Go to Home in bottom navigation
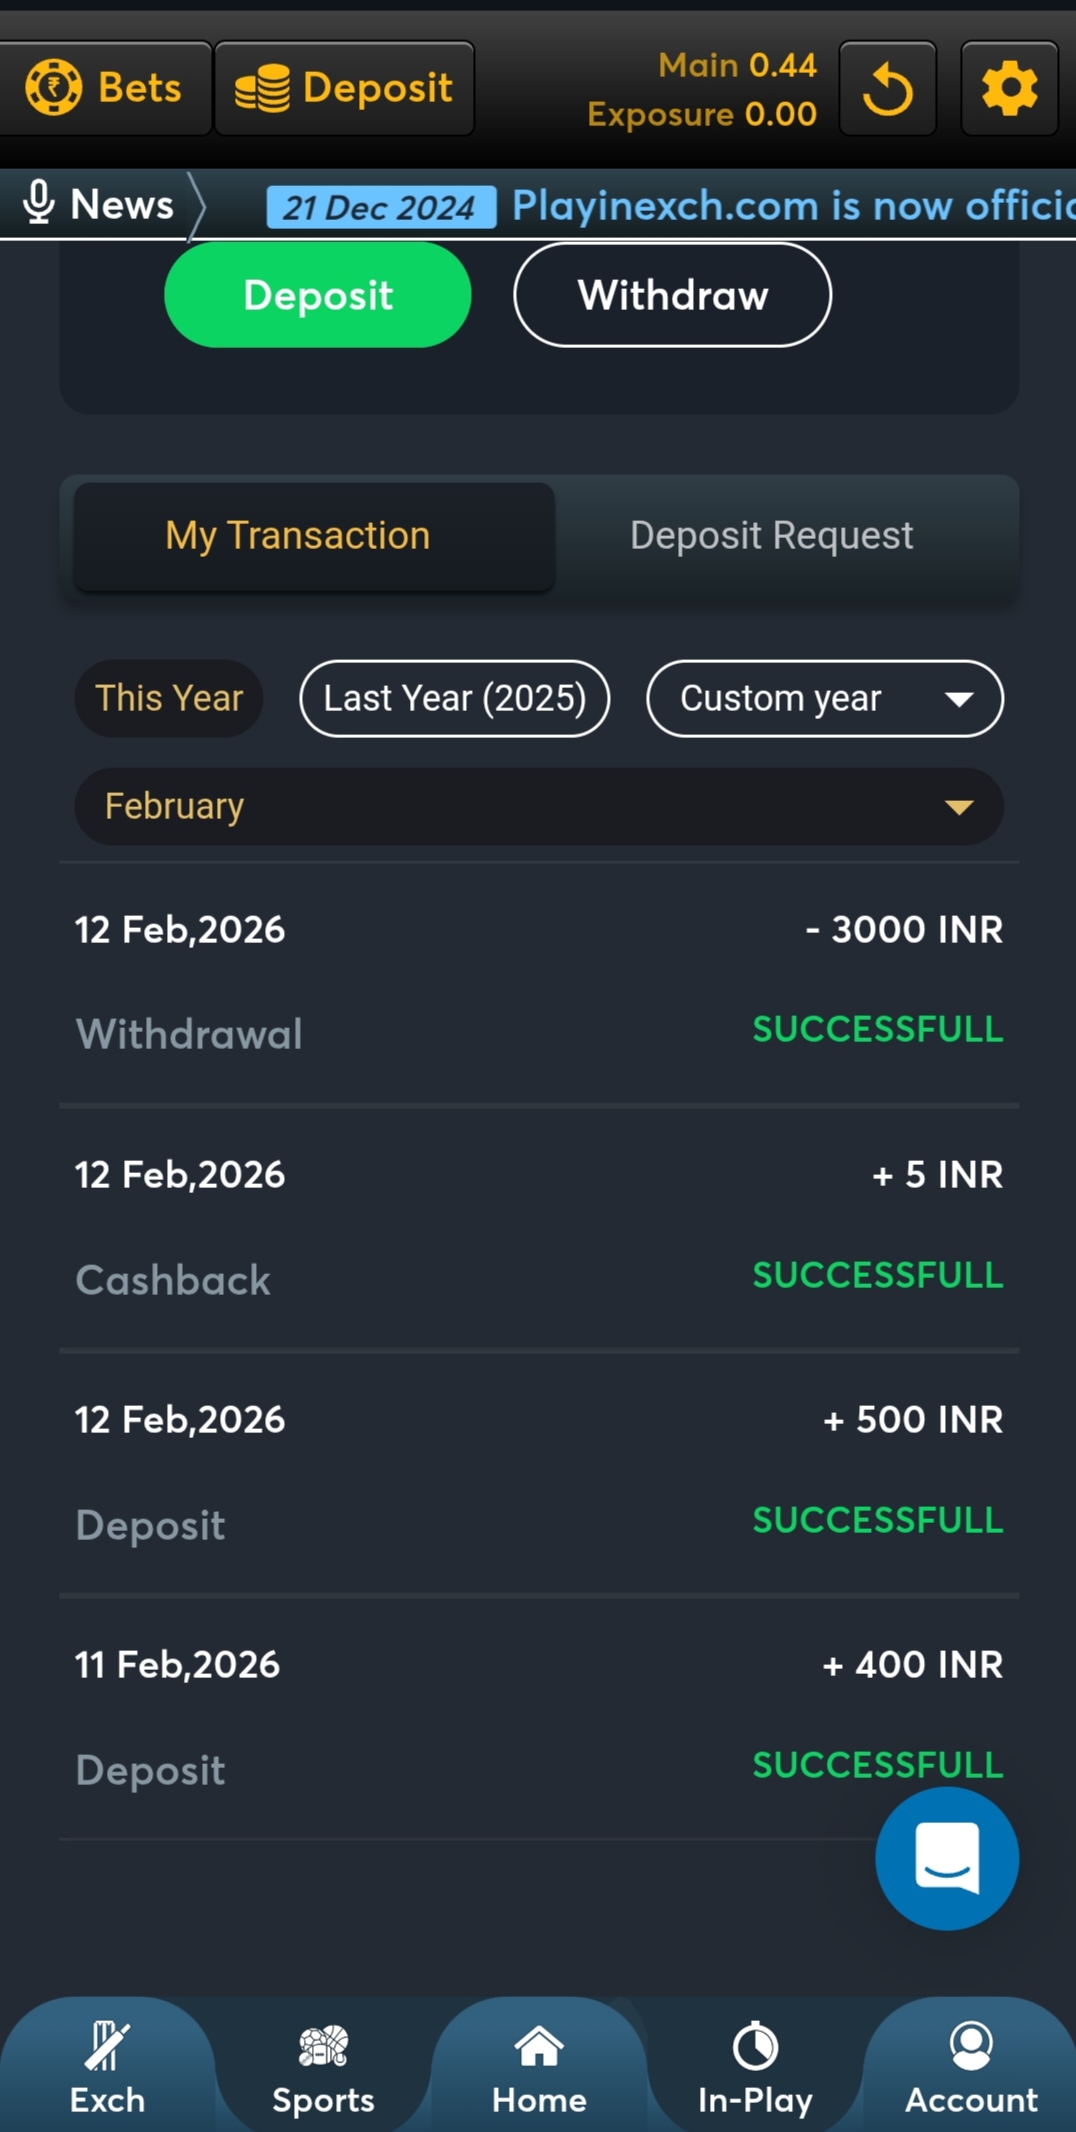The image size is (1076, 2132). (539, 2067)
